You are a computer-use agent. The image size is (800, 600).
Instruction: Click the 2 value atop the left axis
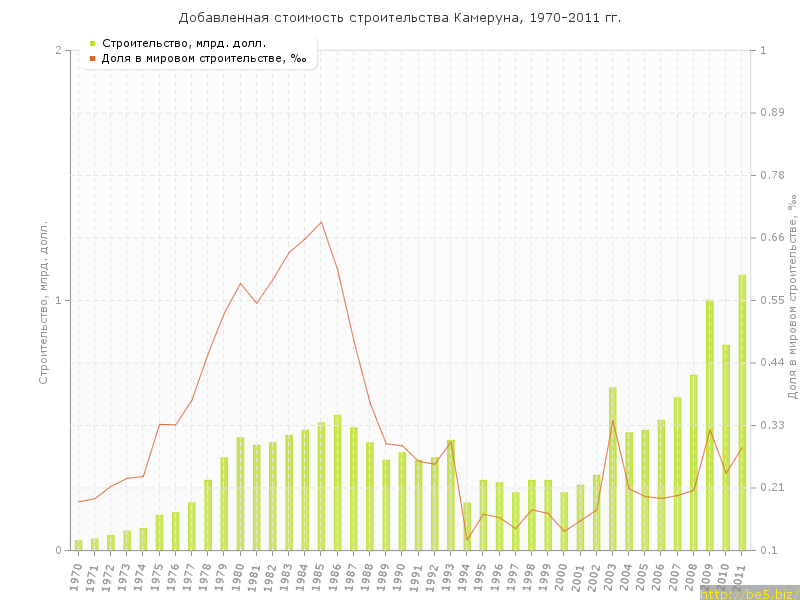[x=58, y=51]
